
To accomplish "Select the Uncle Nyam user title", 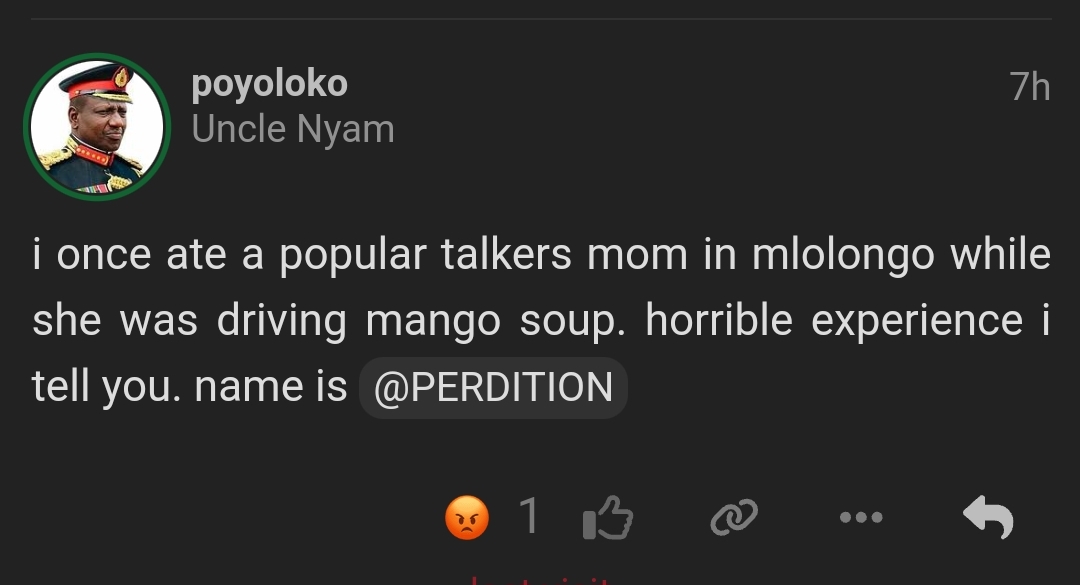I will point(293,129).
